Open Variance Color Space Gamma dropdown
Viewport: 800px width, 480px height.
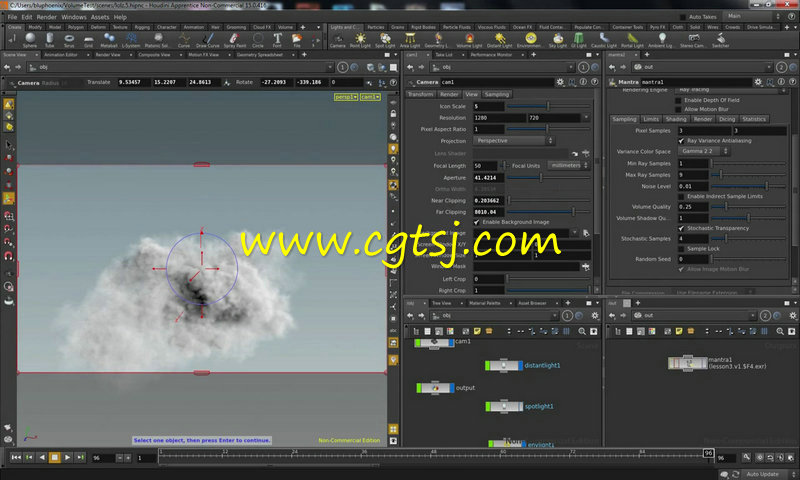coord(704,151)
